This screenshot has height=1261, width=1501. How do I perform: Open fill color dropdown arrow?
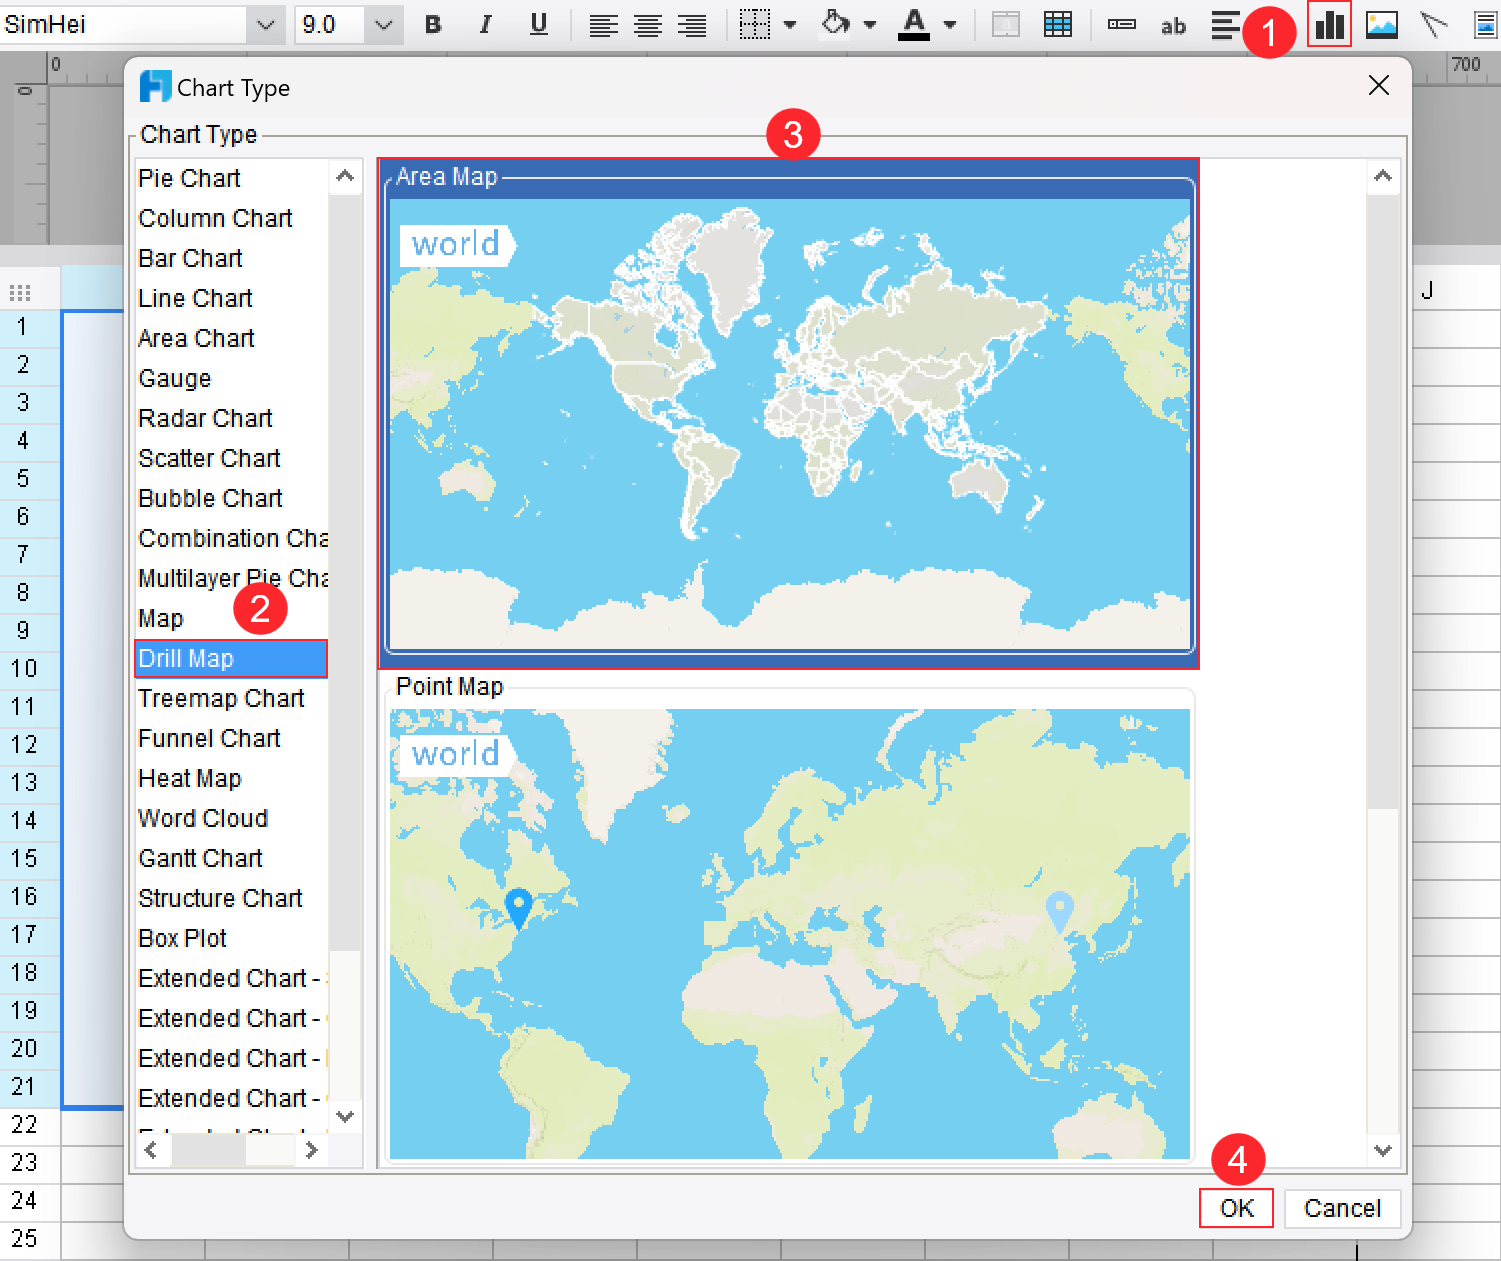coord(870,25)
